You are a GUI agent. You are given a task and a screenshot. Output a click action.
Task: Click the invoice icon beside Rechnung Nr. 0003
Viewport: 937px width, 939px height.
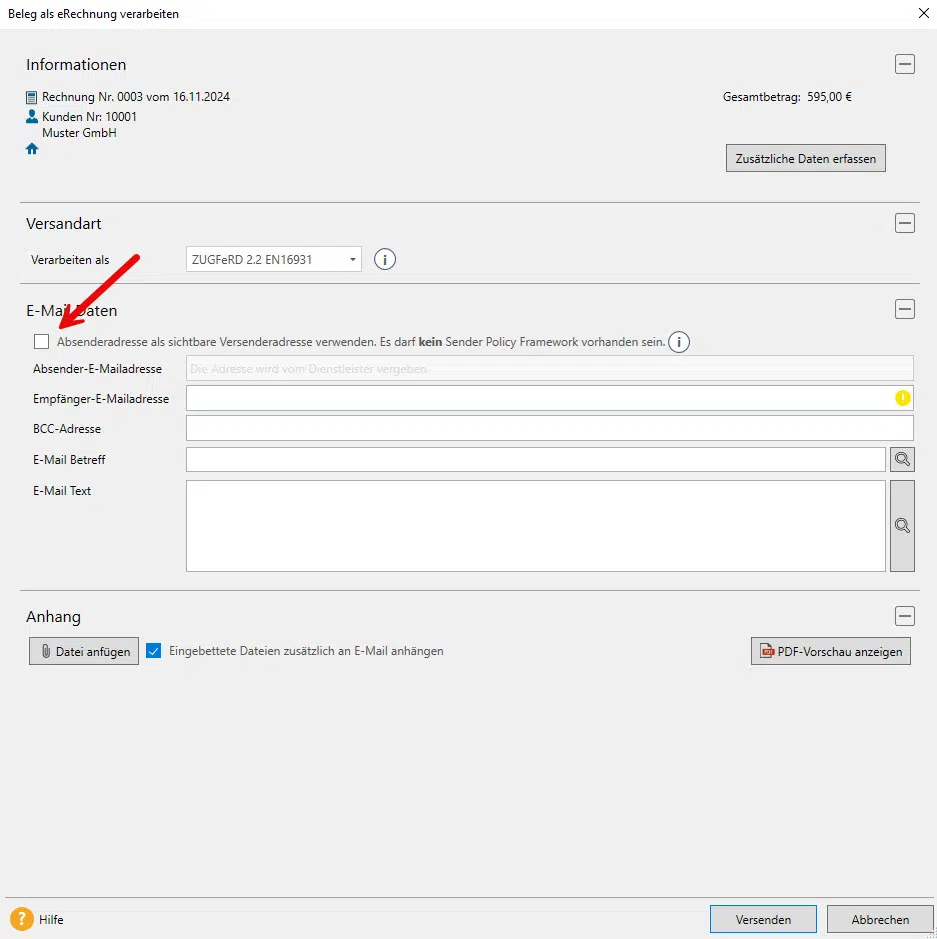tap(31, 96)
